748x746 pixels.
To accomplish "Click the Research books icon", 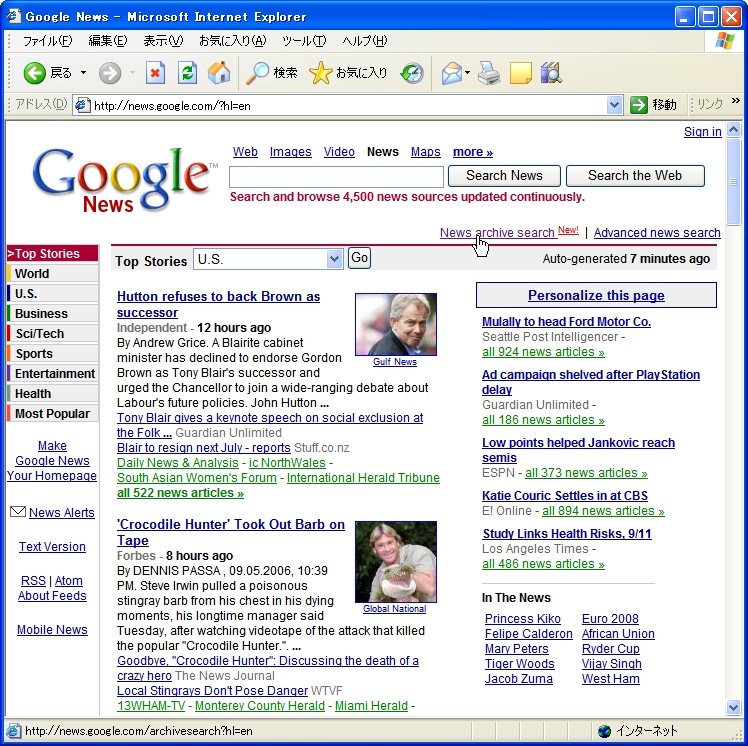I will 551,73.
